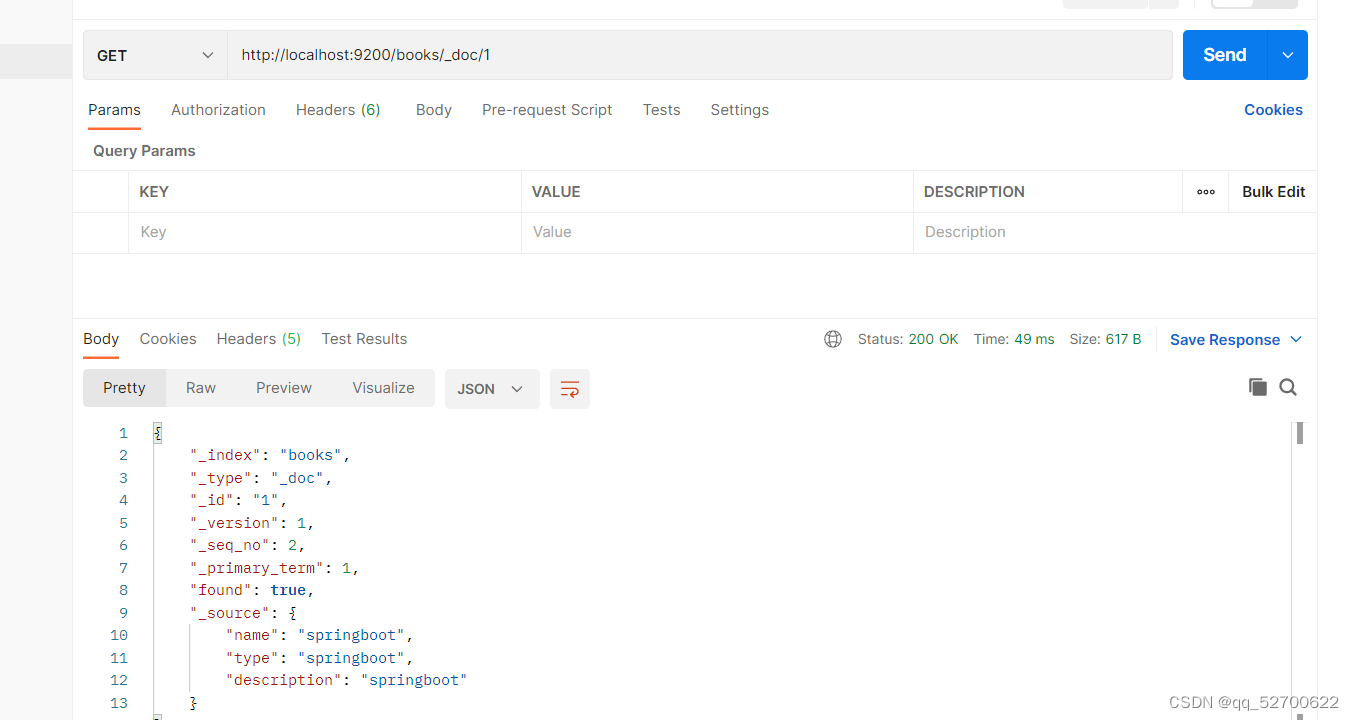This screenshot has width=1354, height=720.
Task: Open the request Body tab
Action: [434, 110]
